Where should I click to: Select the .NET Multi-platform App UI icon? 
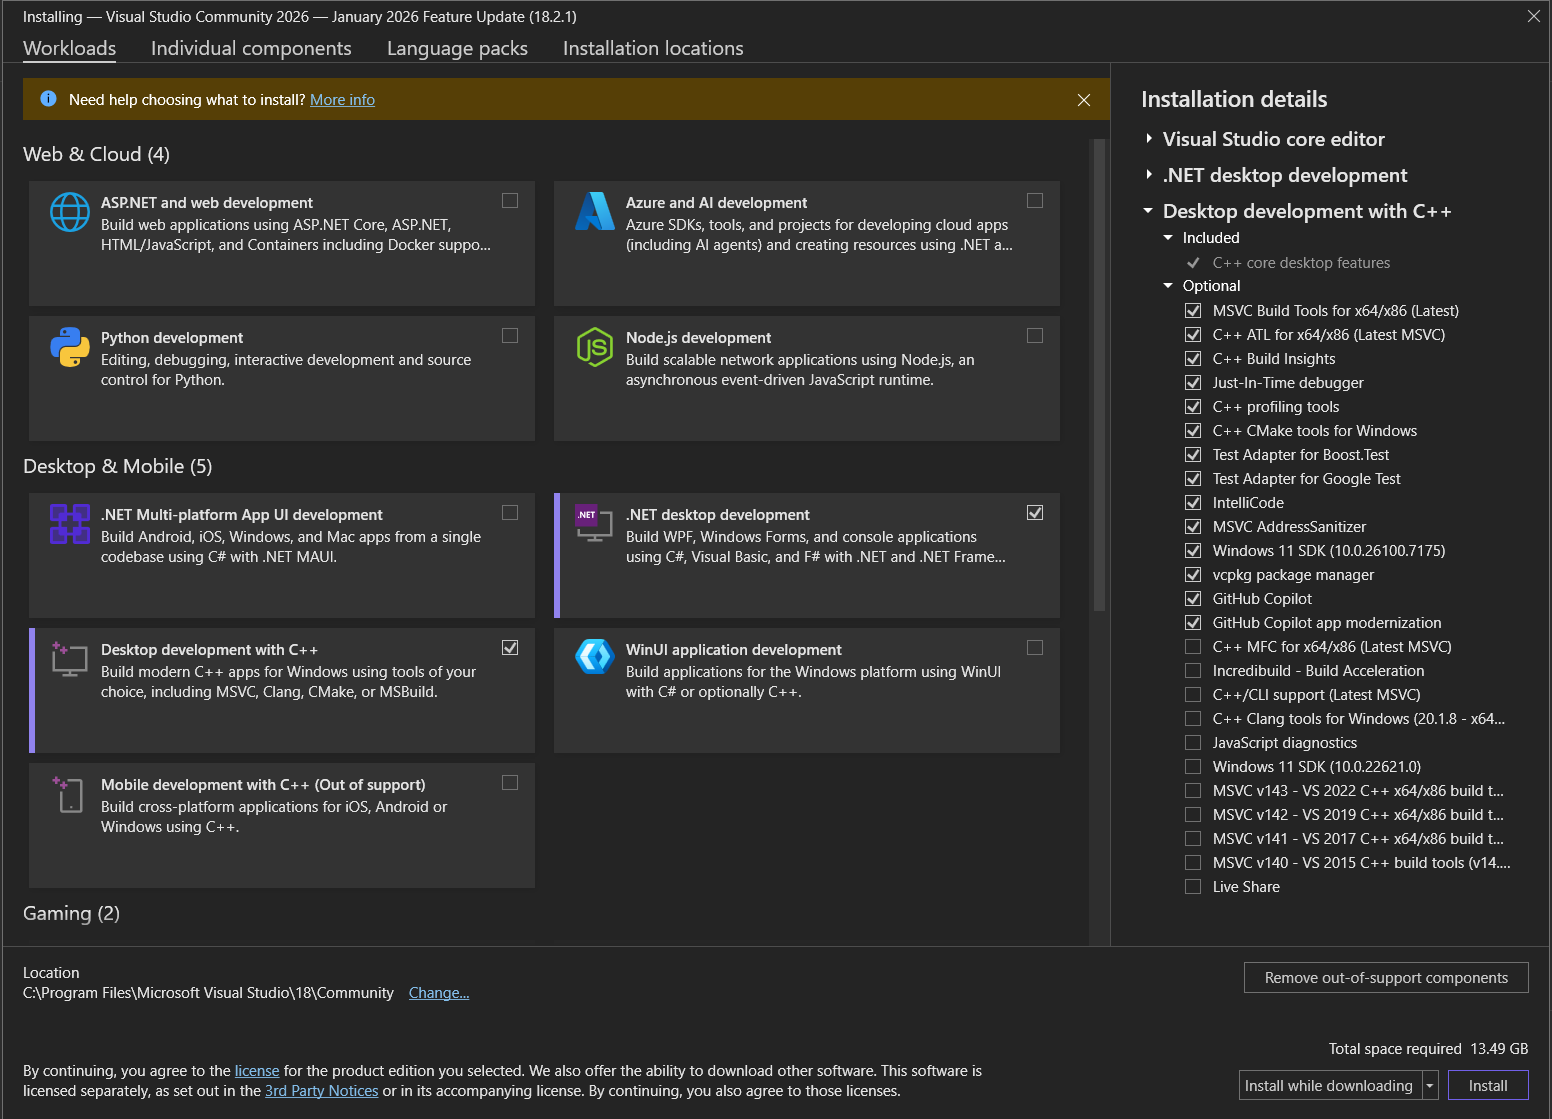pos(69,524)
